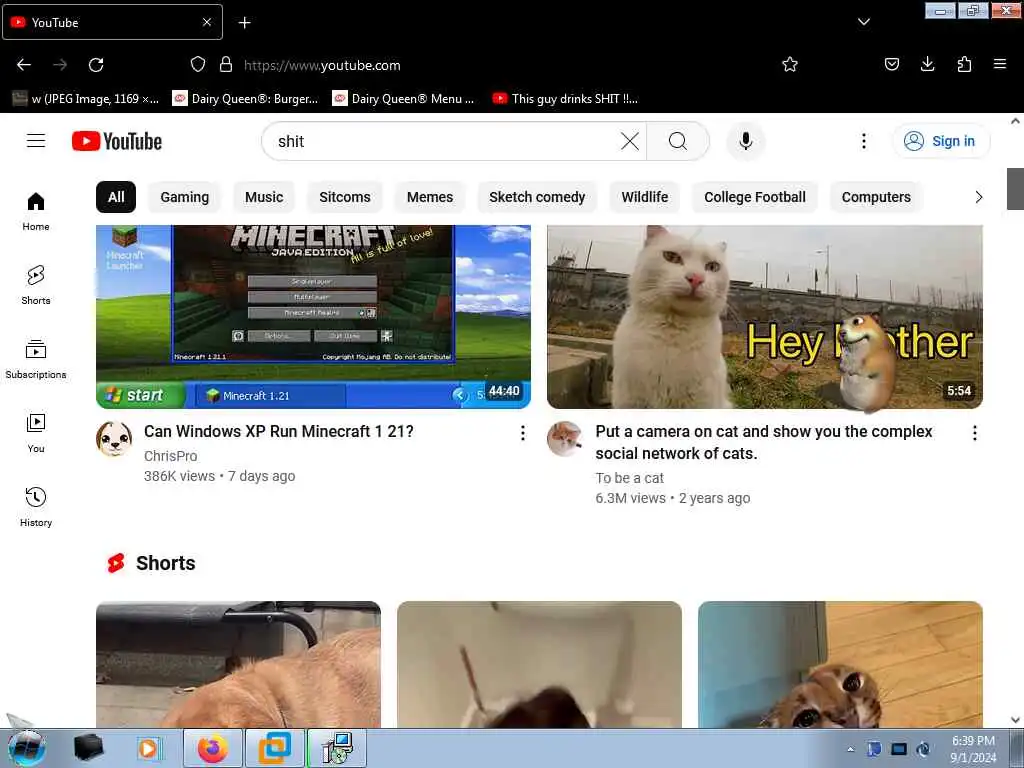The width and height of the screenshot is (1024, 768).
Task: Show browser downloads
Action: pyautogui.click(x=927, y=64)
